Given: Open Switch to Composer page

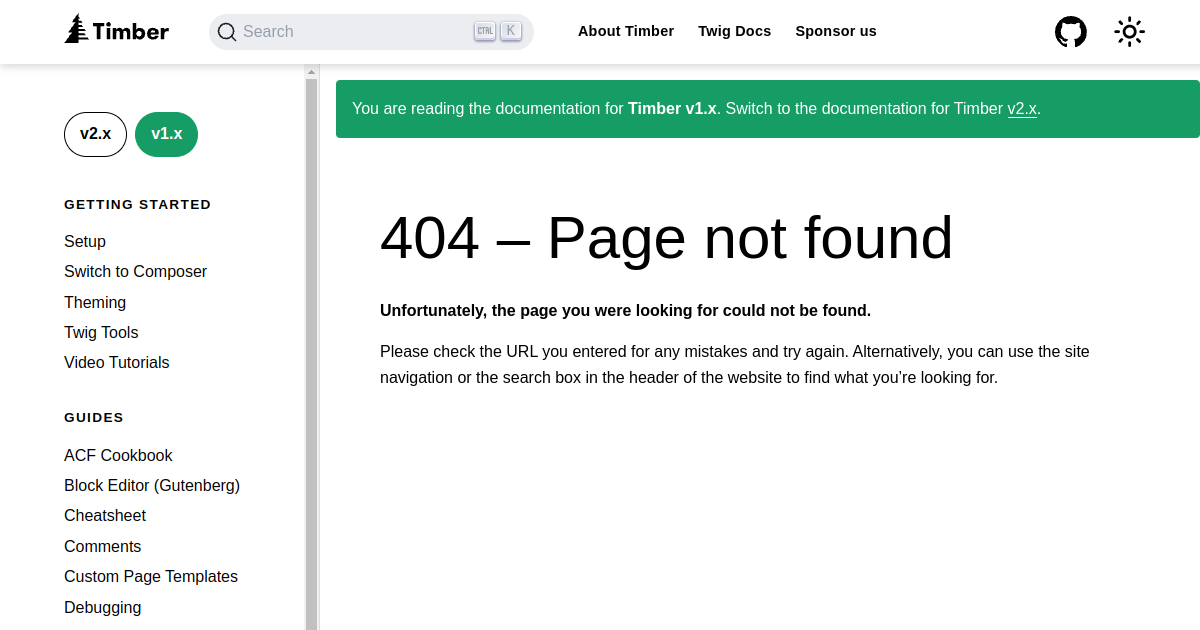Looking at the screenshot, I should 135,272.
